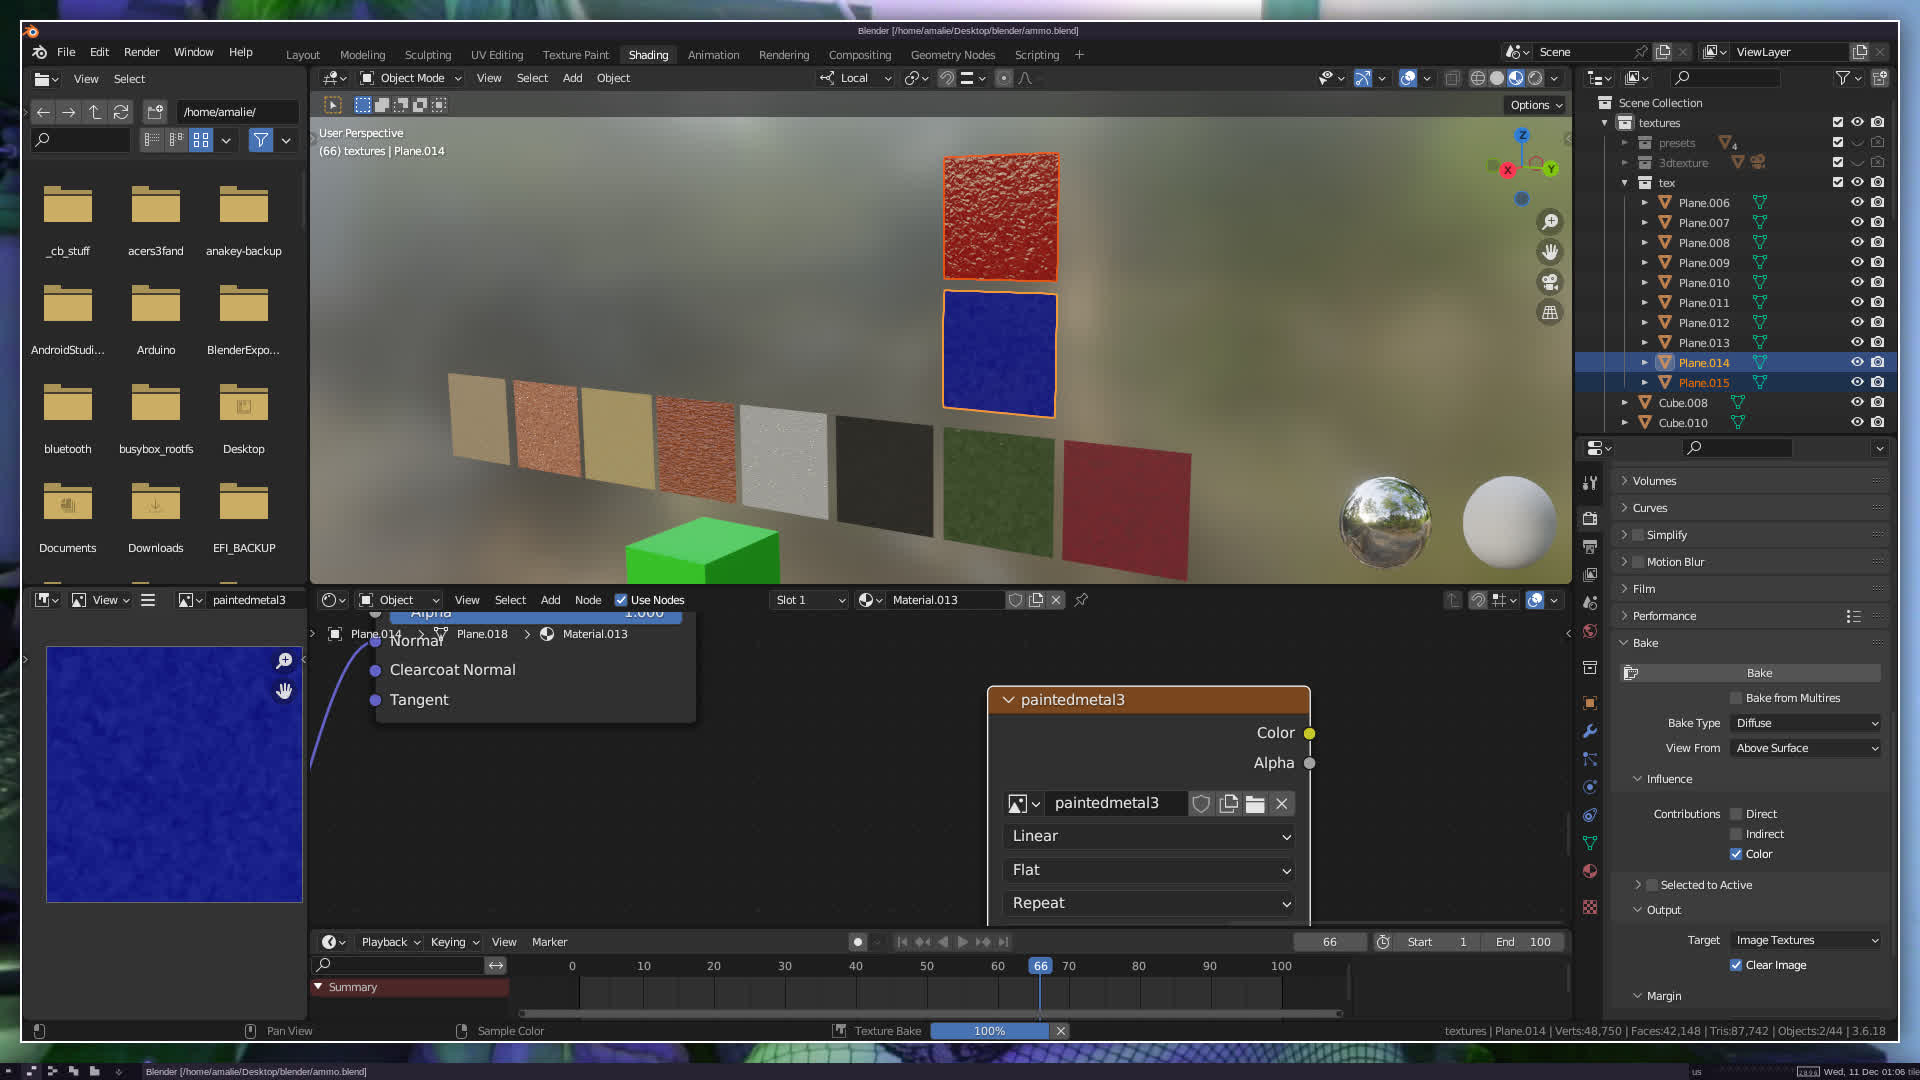Click open image folder icon in paintedmetal3 node
The height and width of the screenshot is (1080, 1920).
tap(1255, 804)
